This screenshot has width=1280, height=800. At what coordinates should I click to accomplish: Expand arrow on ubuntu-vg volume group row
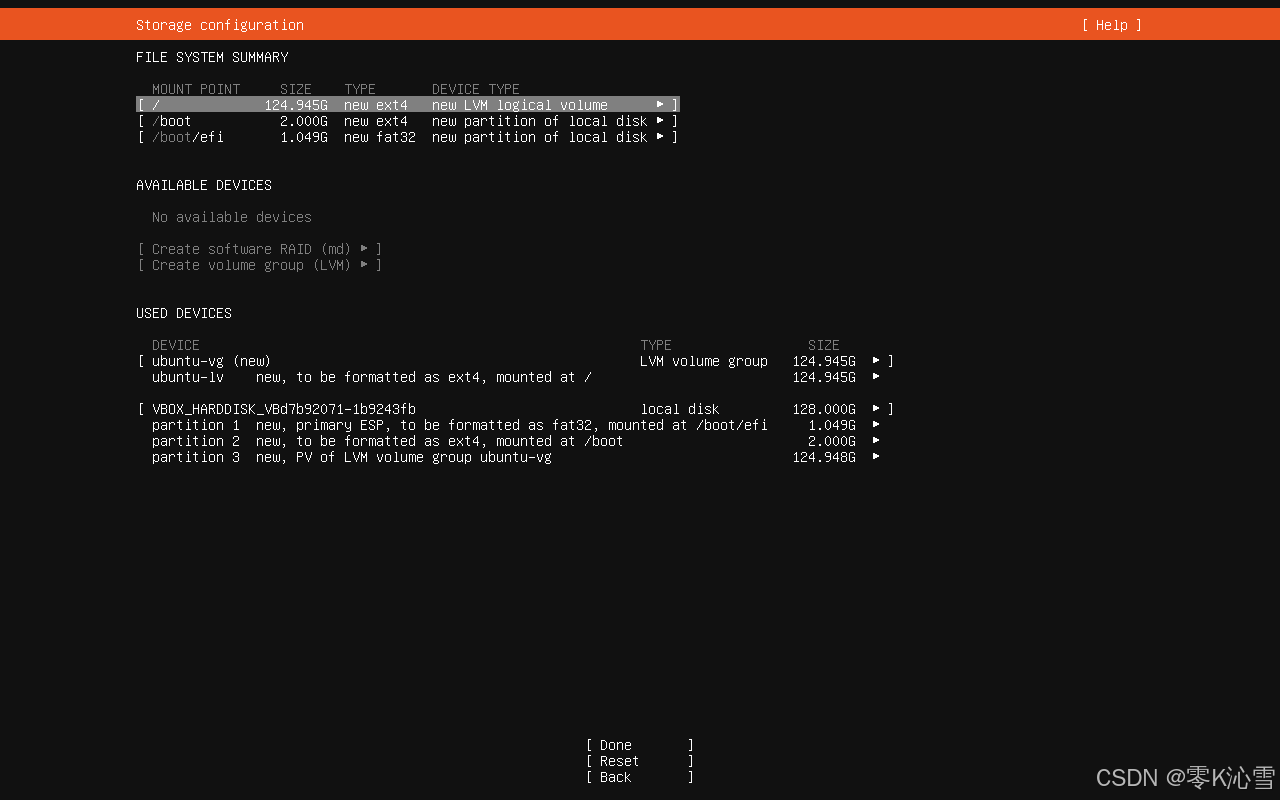coord(876,361)
